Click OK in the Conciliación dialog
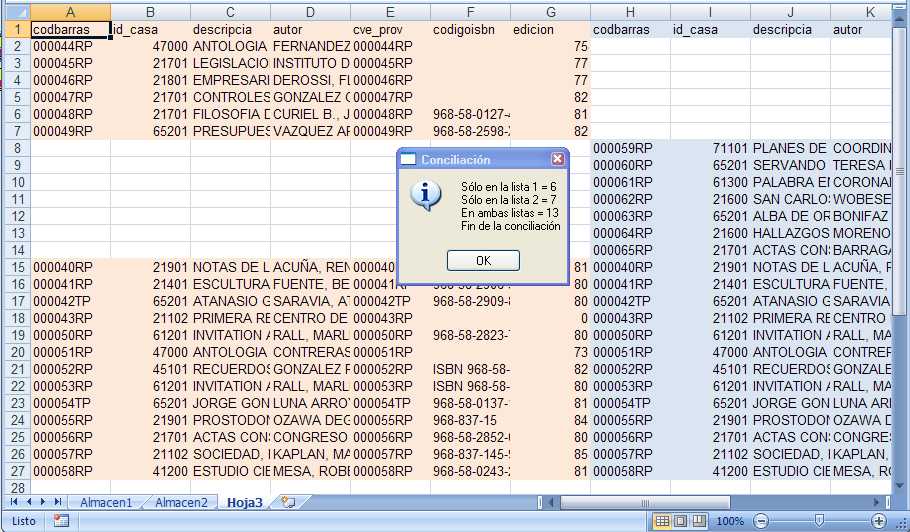The width and height of the screenshot is (910, 532). point(483,260)
